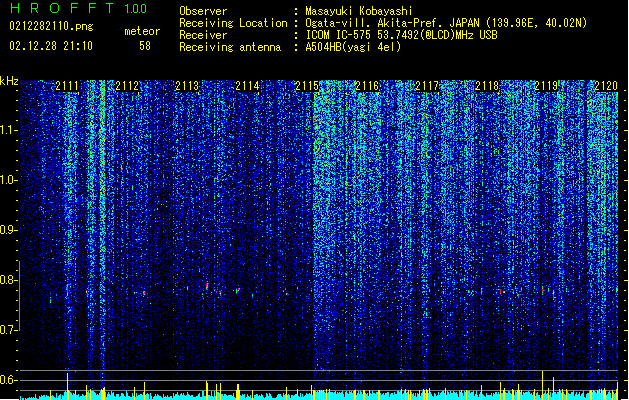The height and width of the screenshot is (400, 629).
Task: Click the 2112 time marker
Action: pyautogui.click(x=127, y=86)
